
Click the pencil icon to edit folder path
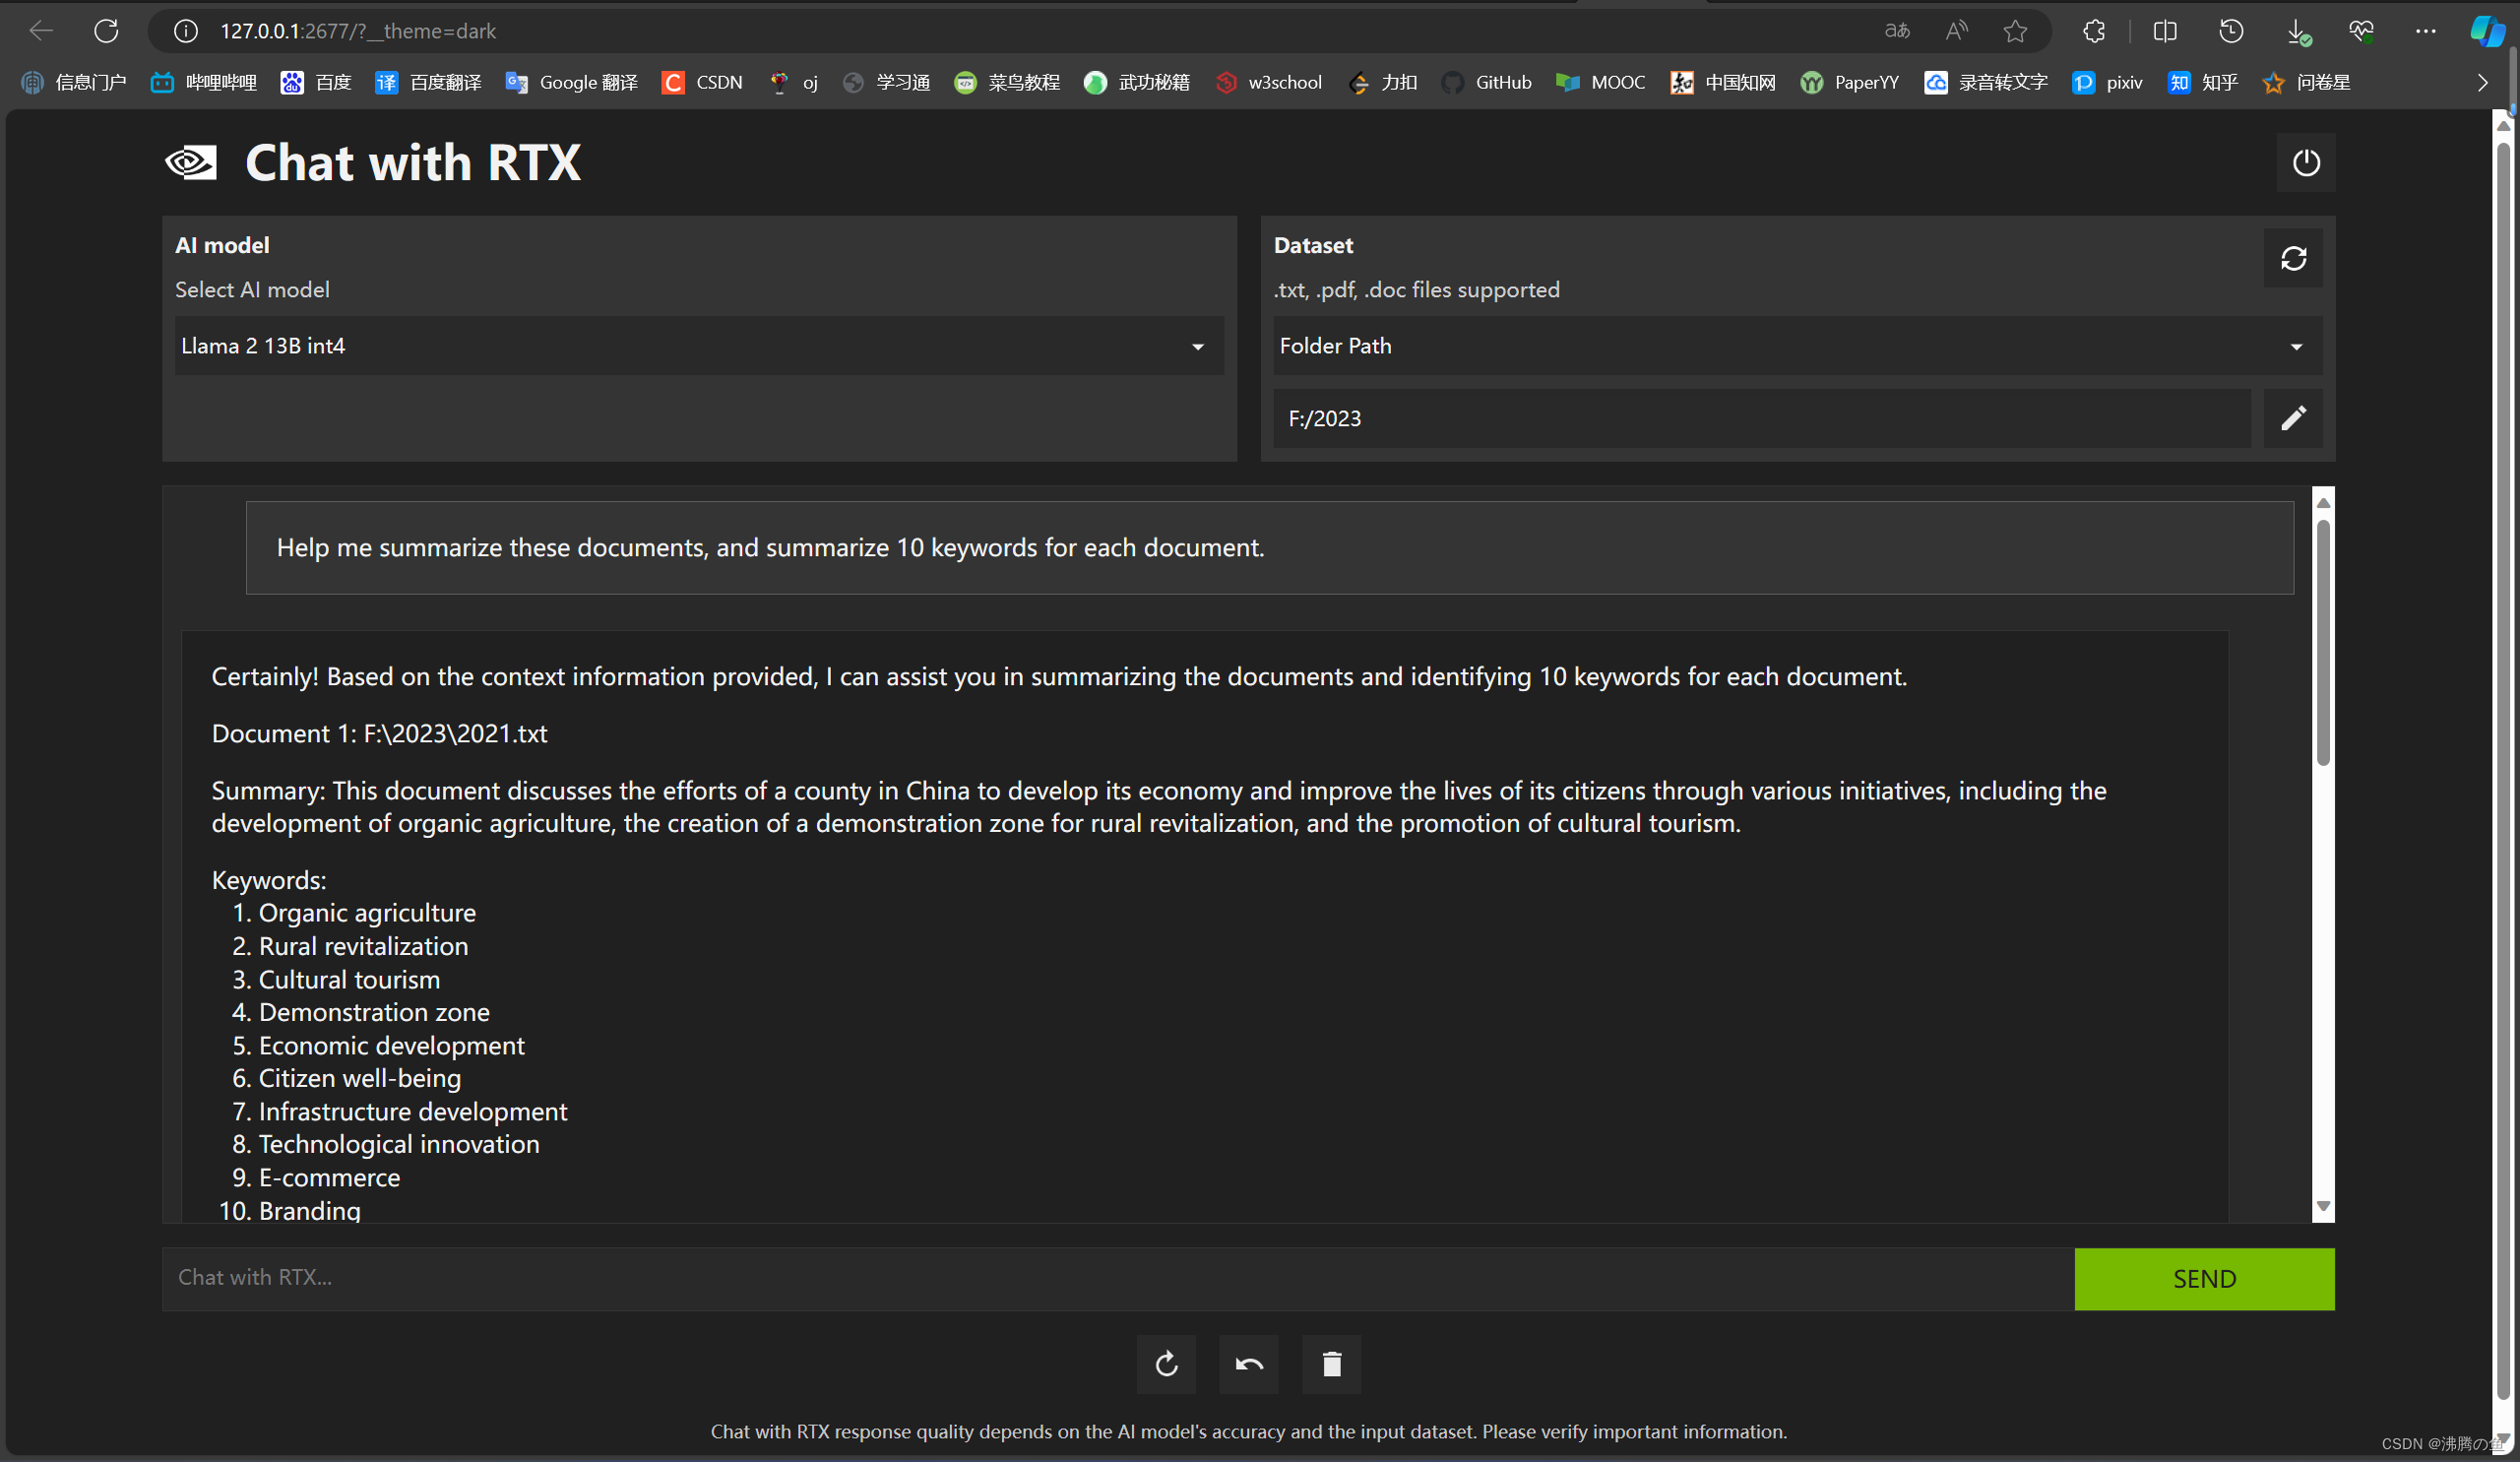pyautogui.click(x=2293, y=418)
